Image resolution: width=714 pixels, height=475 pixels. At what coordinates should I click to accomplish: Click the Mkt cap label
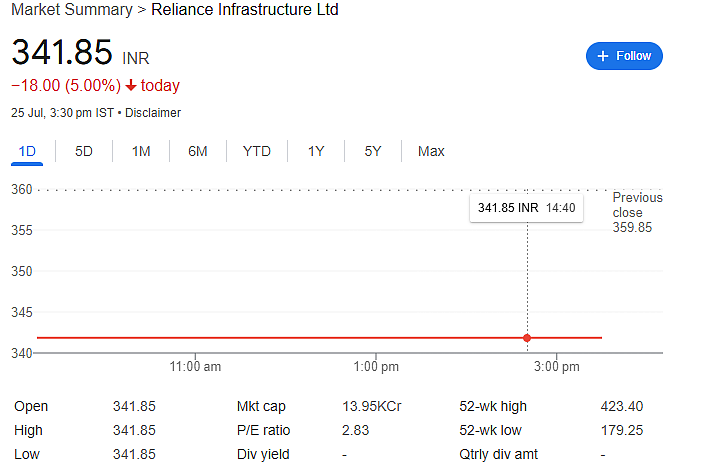point(261,406)
